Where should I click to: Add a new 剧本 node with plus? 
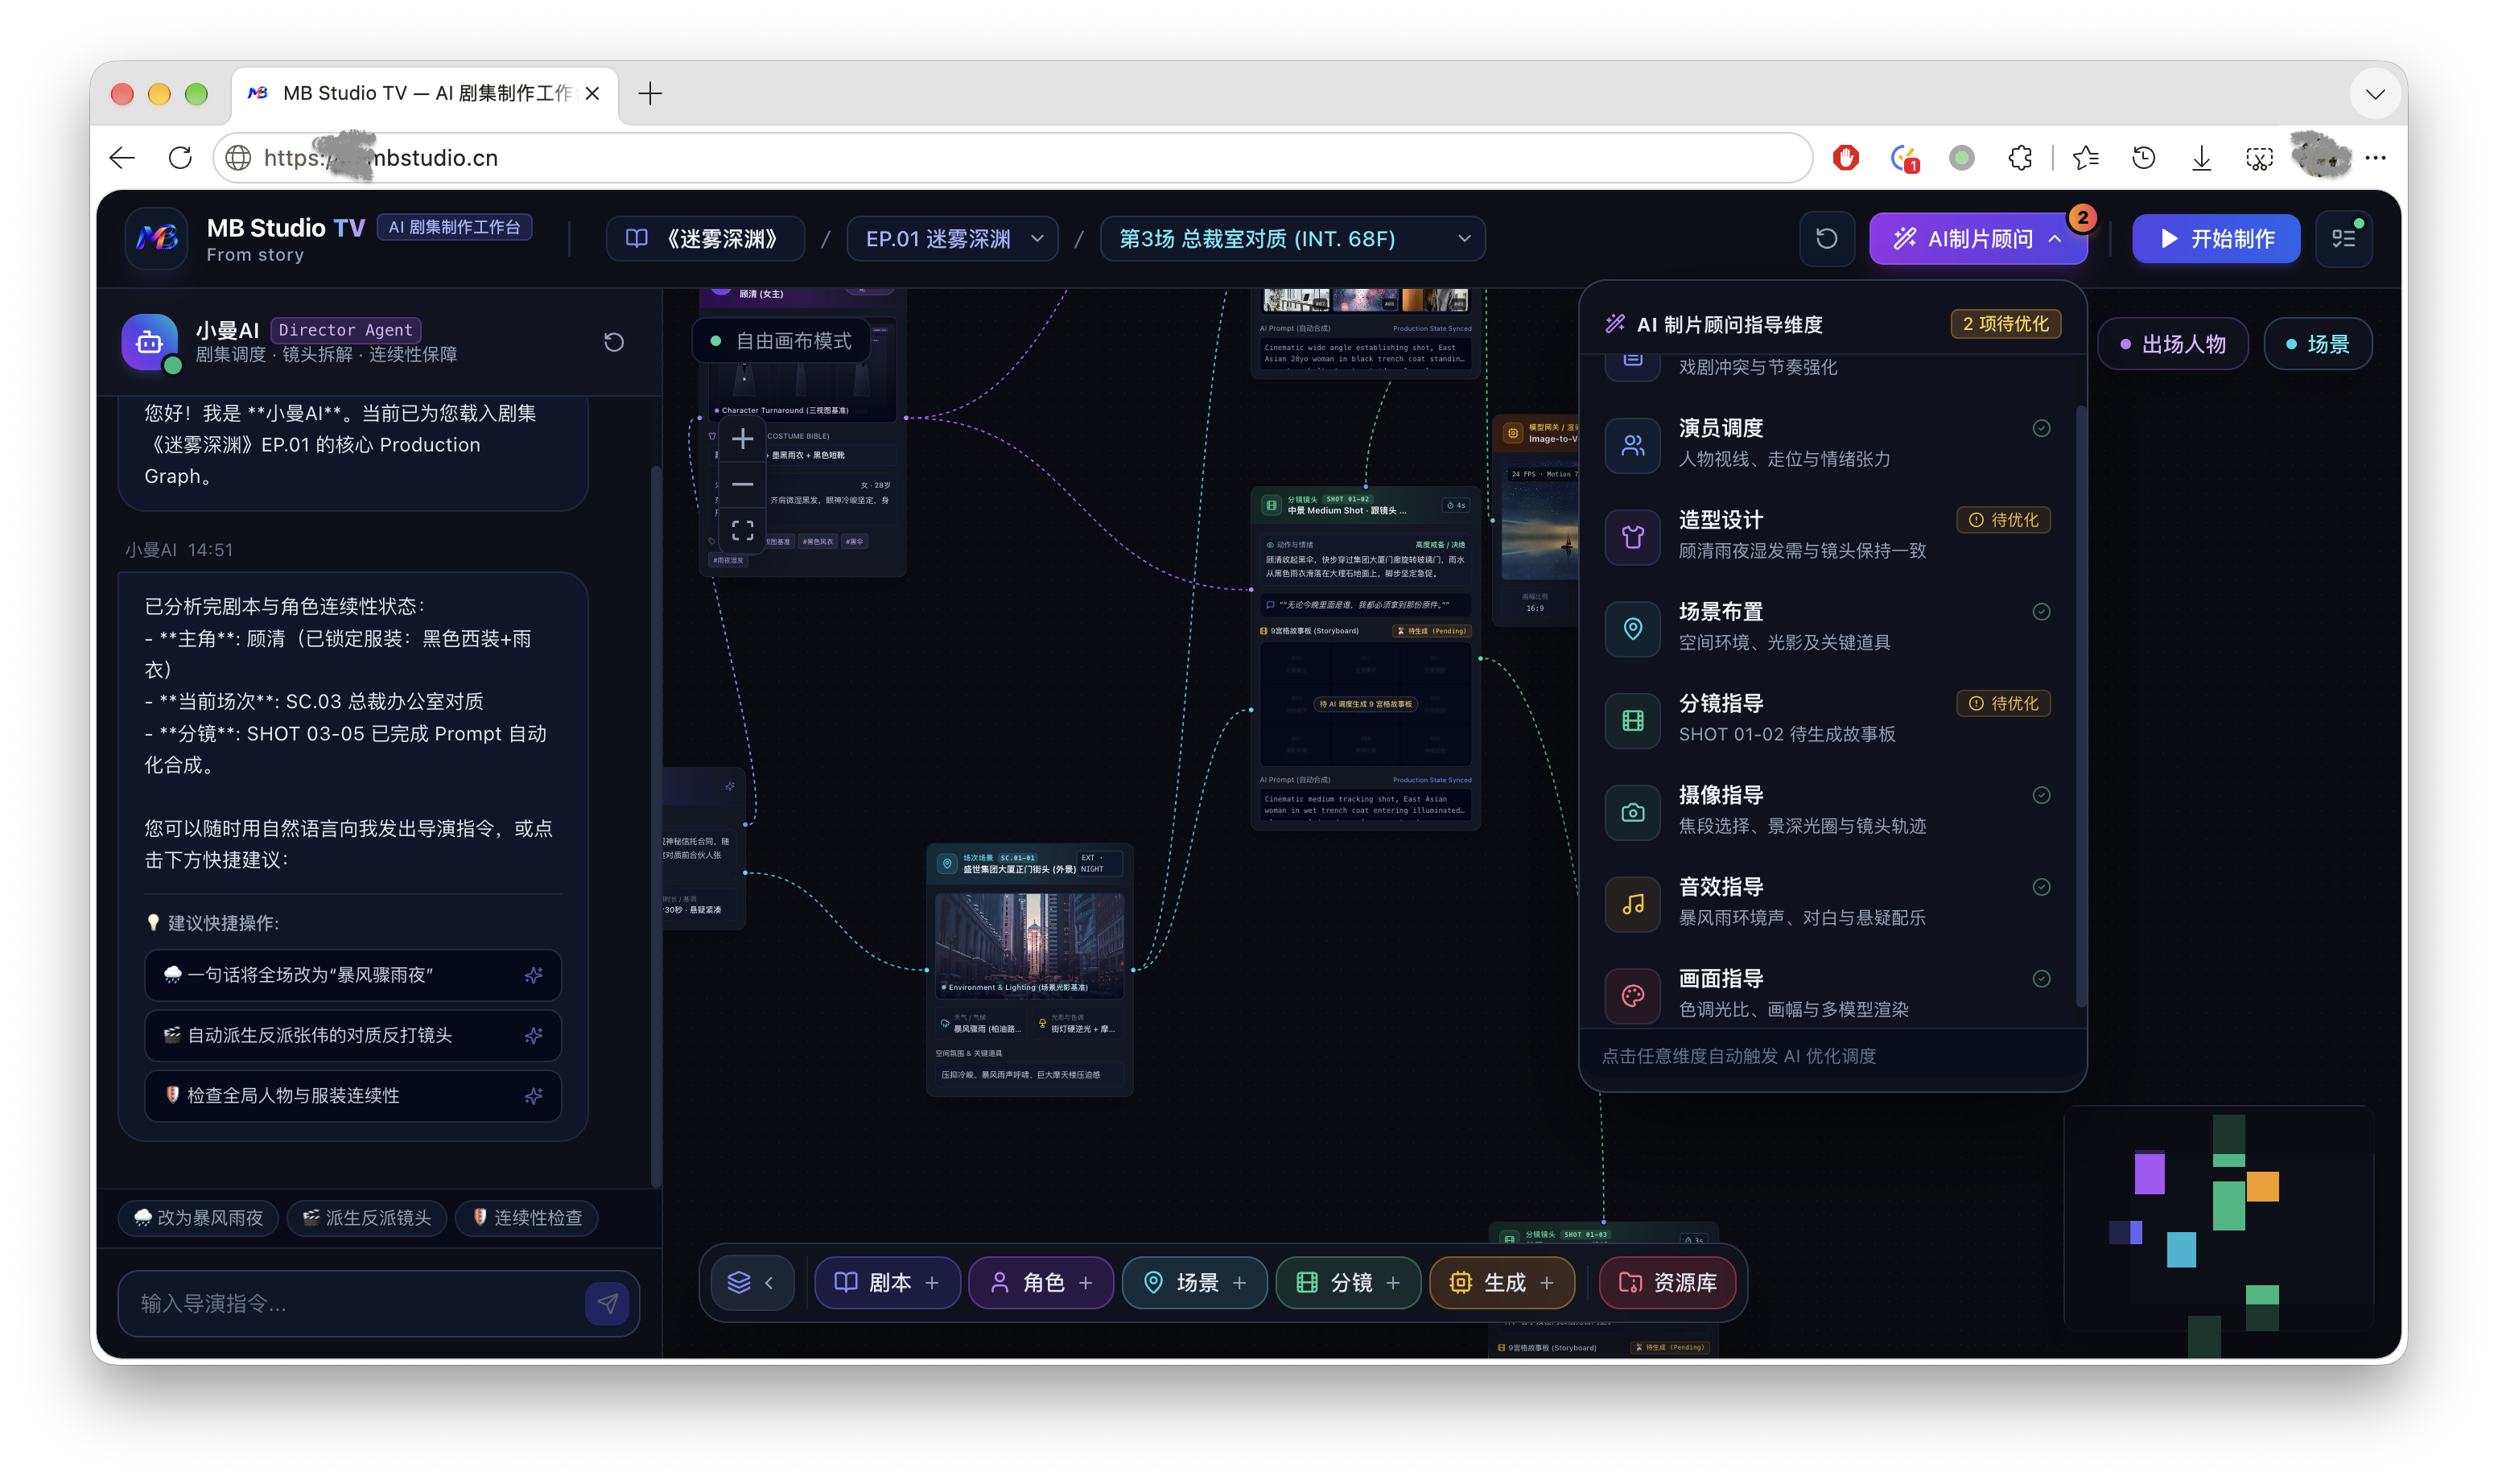932,1283
